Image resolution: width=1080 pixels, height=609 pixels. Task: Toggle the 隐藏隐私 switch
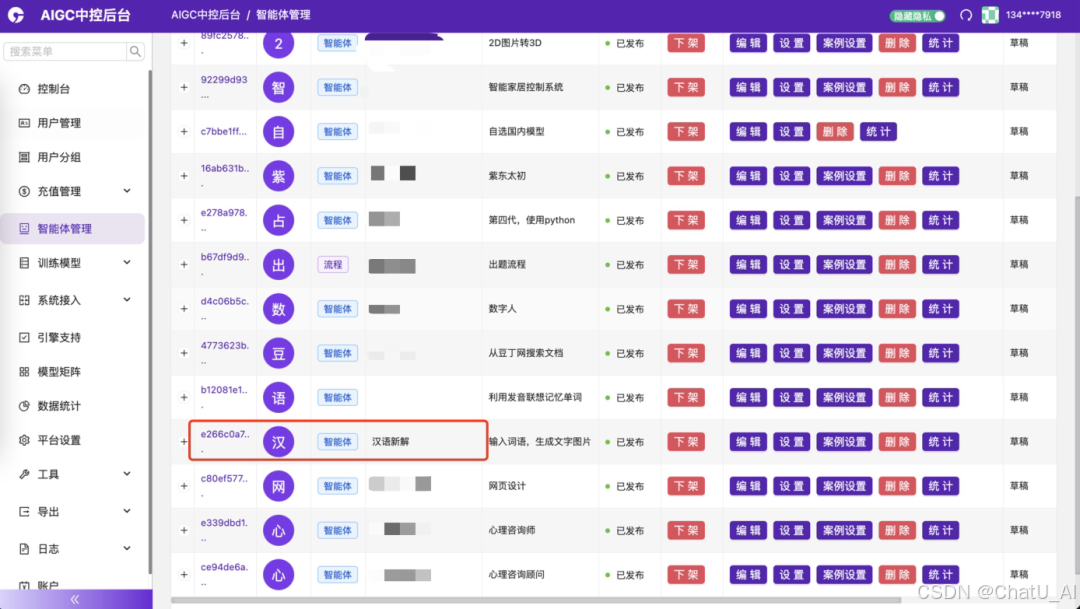(918, 16)
